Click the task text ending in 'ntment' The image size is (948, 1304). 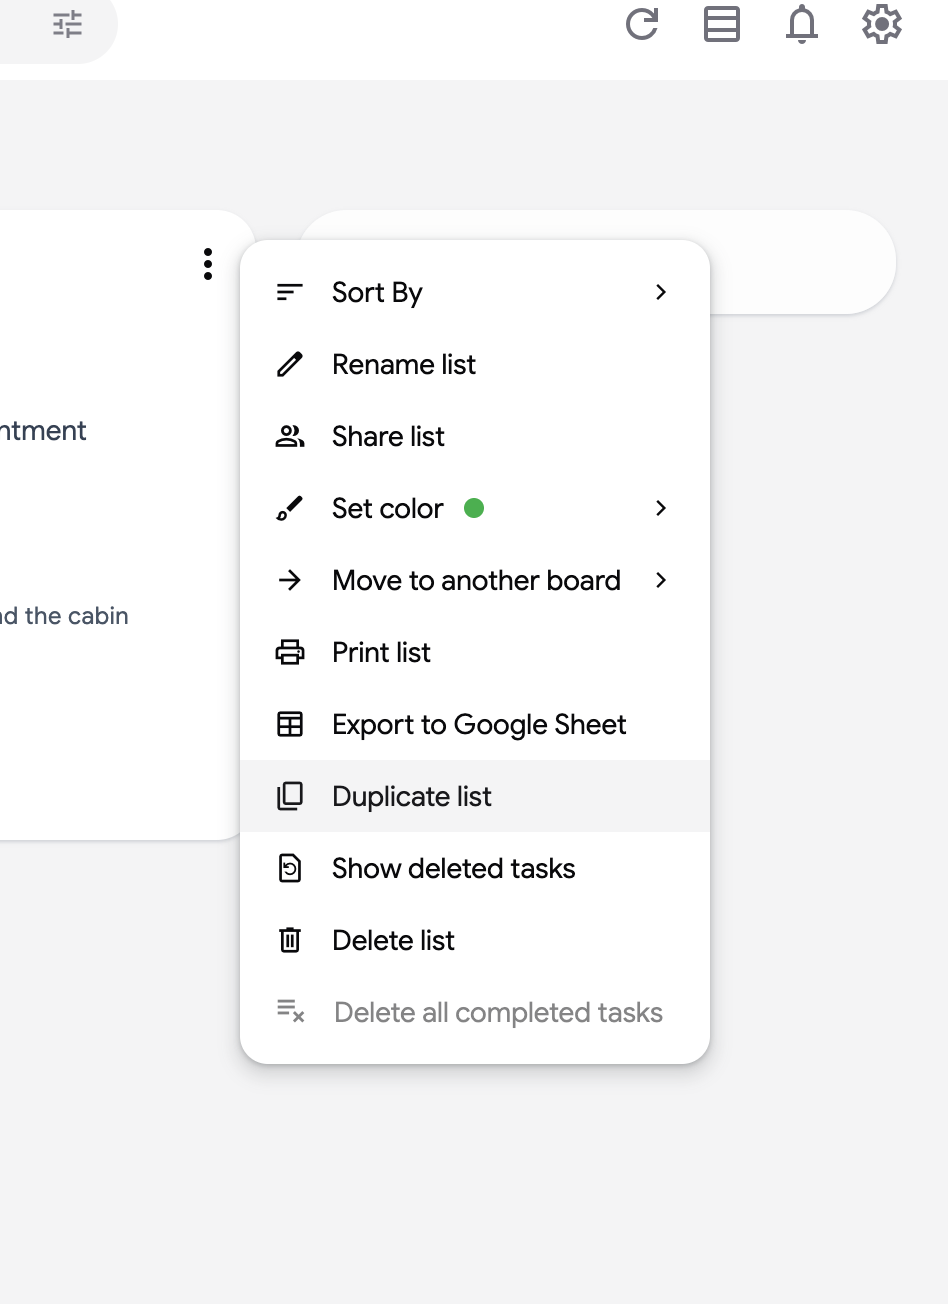coord(43,431)
